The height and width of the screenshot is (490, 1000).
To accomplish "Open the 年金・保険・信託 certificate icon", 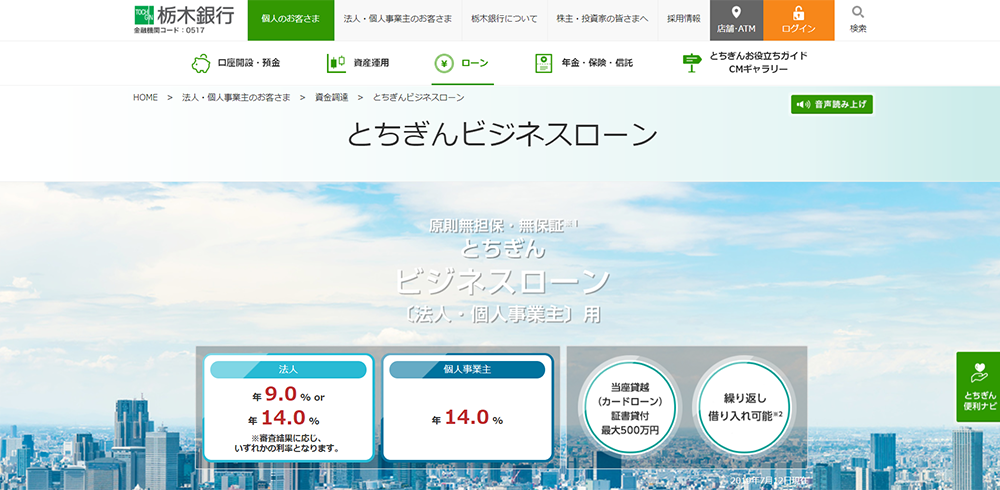I will 543,63.
